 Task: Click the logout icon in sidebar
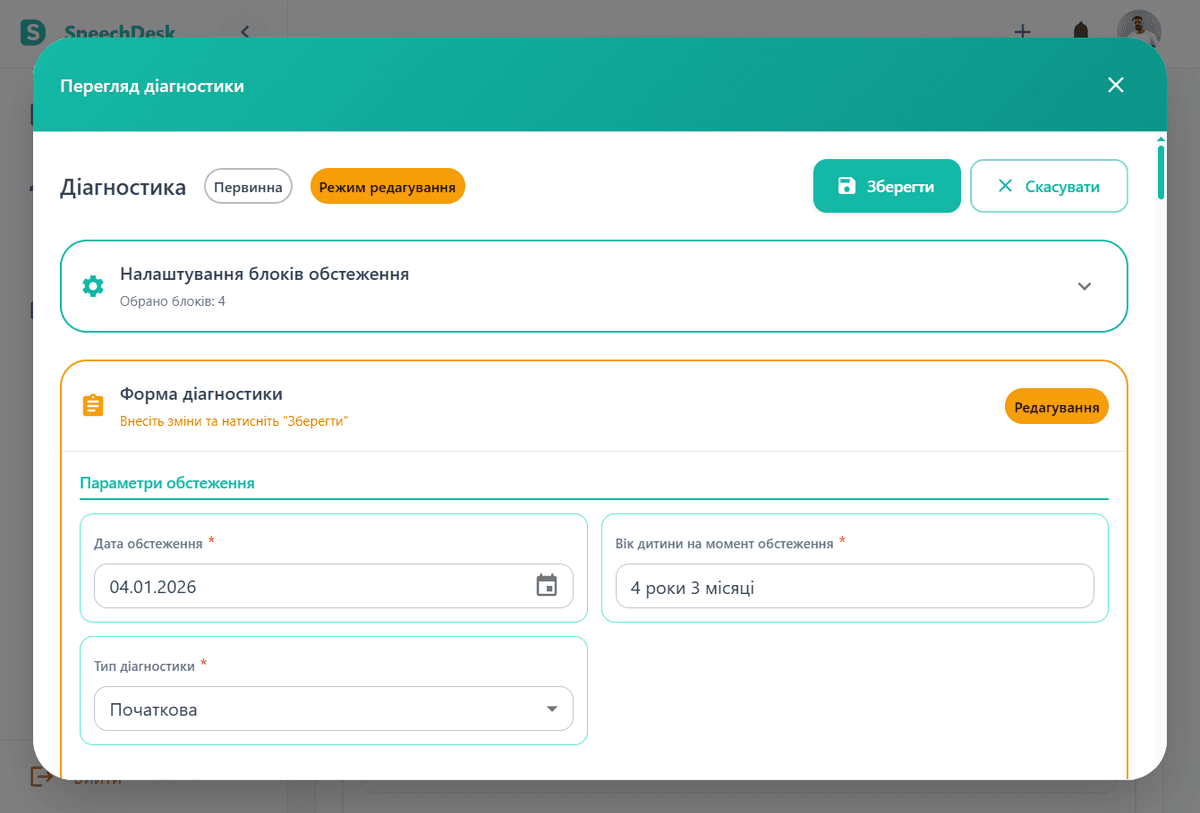click(x=41, y=777)
